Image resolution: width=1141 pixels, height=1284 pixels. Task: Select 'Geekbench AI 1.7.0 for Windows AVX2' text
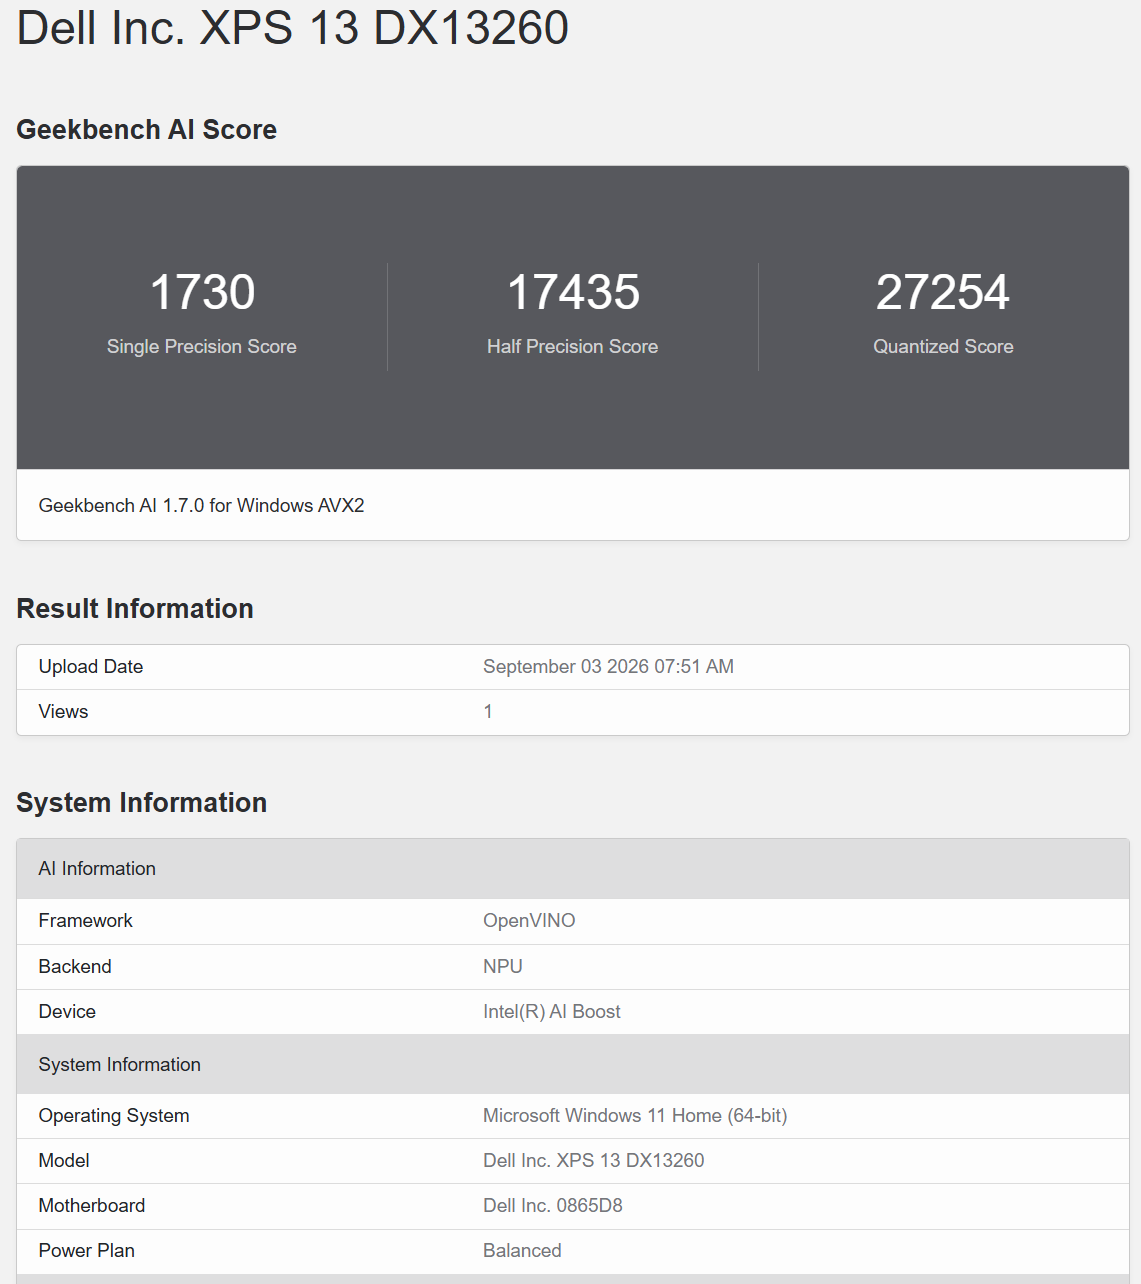pos(202,506)
